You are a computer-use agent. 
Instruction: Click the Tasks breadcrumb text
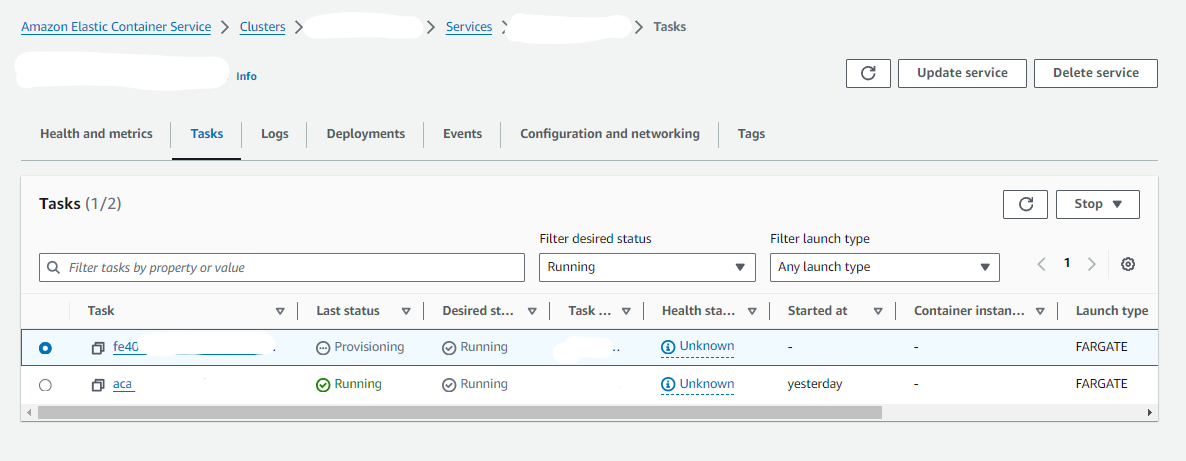[670, 27]
